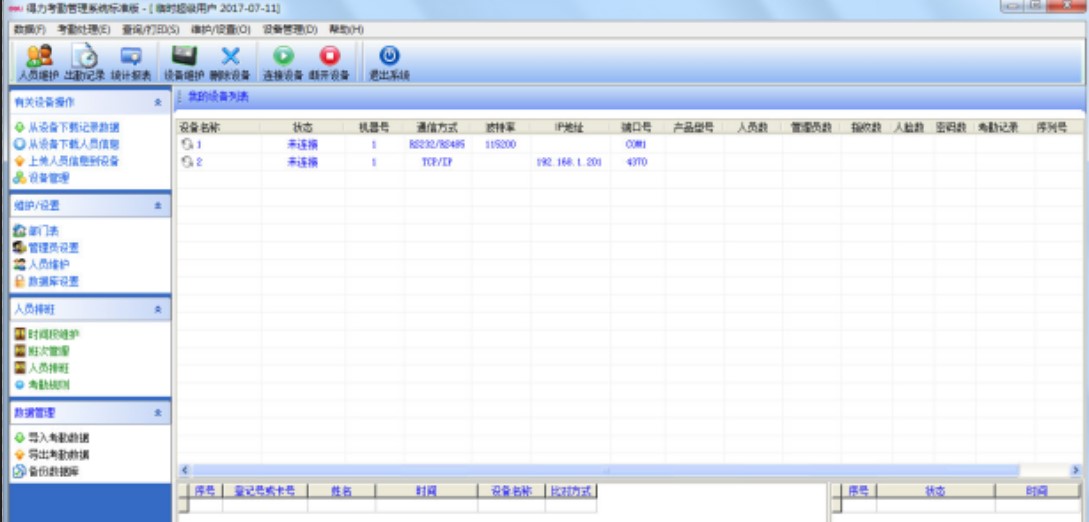This screenshot has width=1089, height=522.
Task: Click the 设备维护 toolbar icon
Action: pyautogui.click(x=184, y=60)
